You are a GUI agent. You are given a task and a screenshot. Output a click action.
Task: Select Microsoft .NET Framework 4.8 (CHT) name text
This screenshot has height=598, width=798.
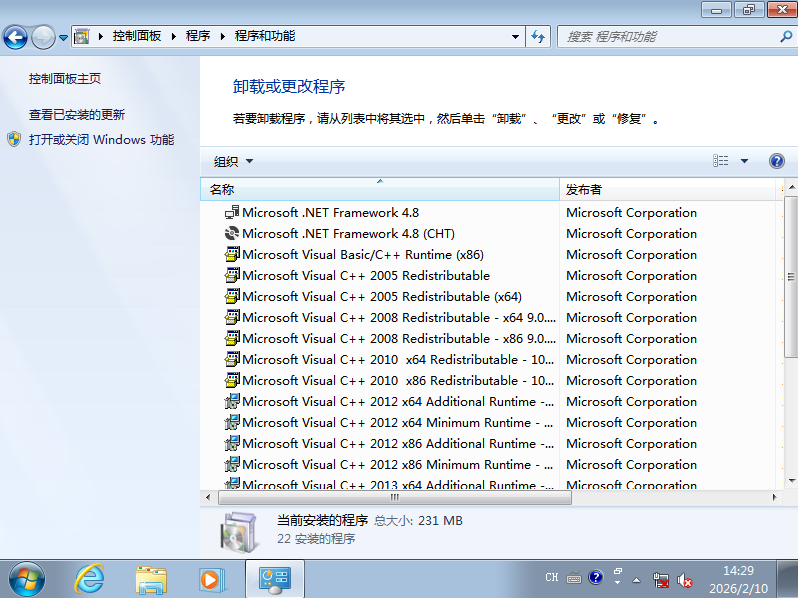point(349,234)
